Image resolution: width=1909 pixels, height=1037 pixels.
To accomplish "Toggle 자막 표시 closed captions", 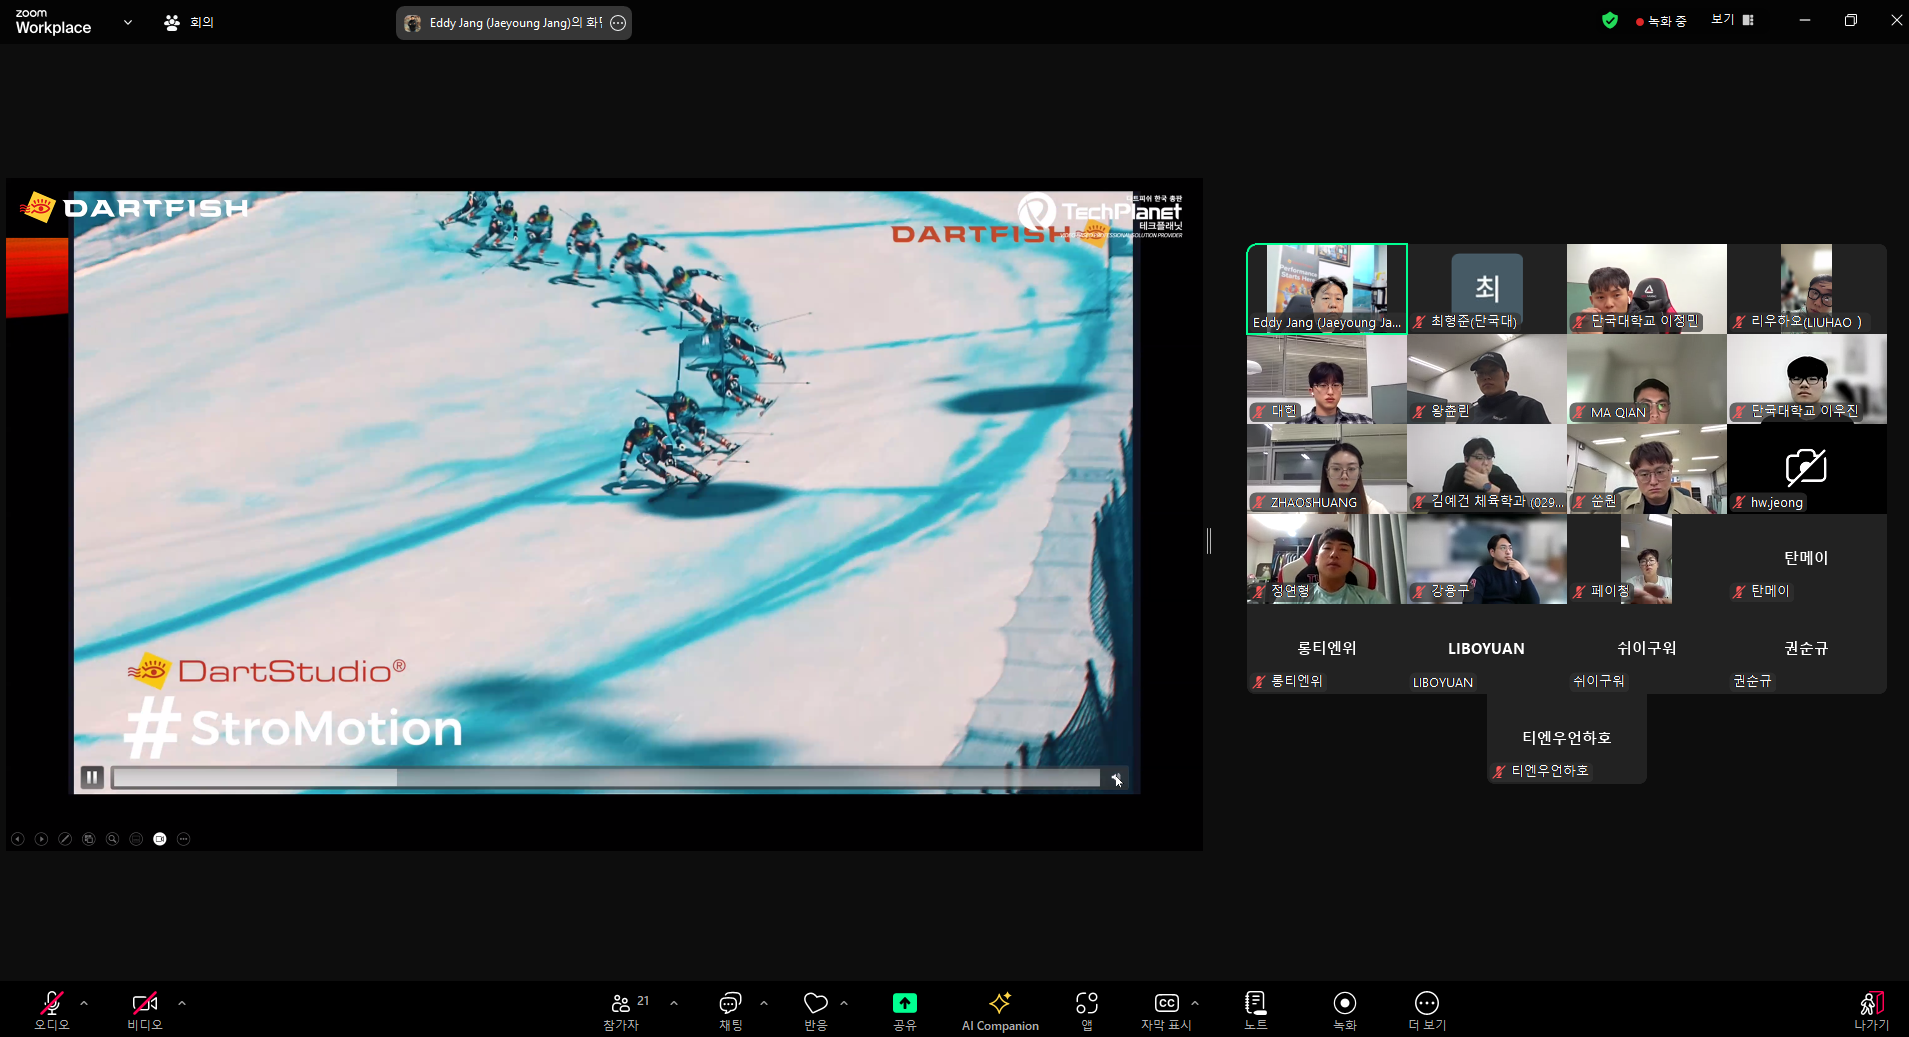I will point(1166,1010).
